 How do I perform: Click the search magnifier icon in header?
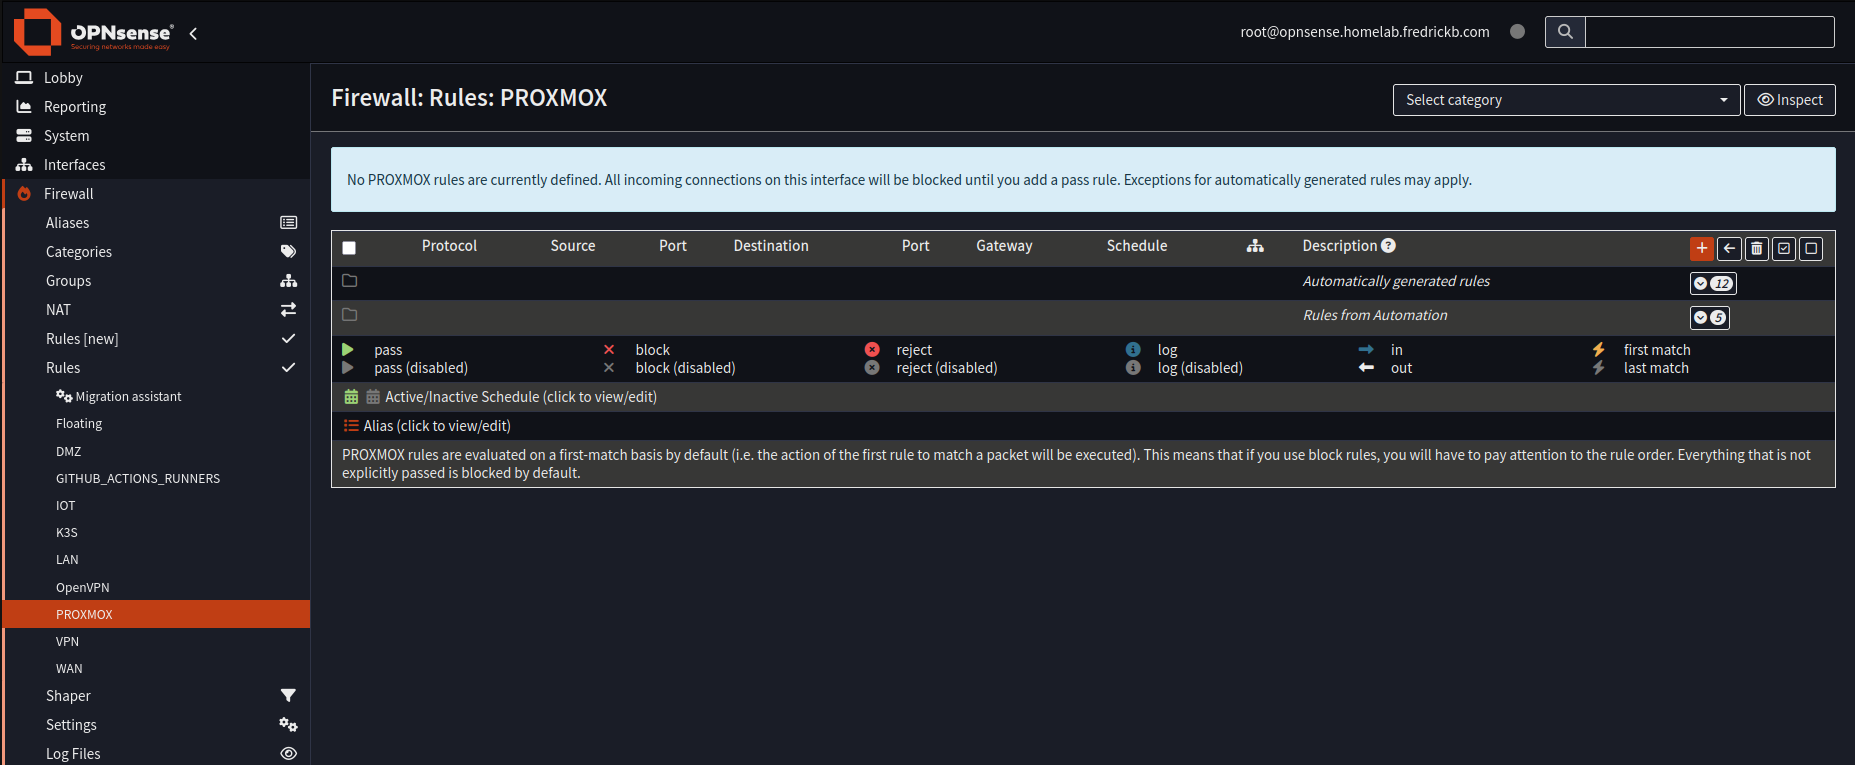[x=1565, y=32]
